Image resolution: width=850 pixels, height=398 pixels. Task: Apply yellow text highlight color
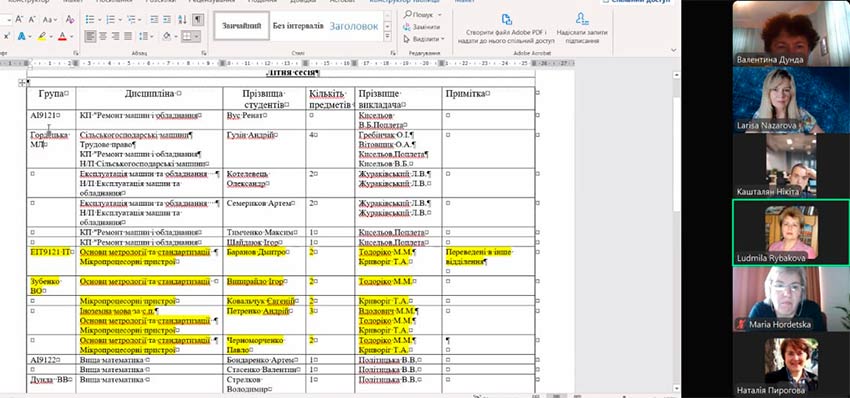42,36
